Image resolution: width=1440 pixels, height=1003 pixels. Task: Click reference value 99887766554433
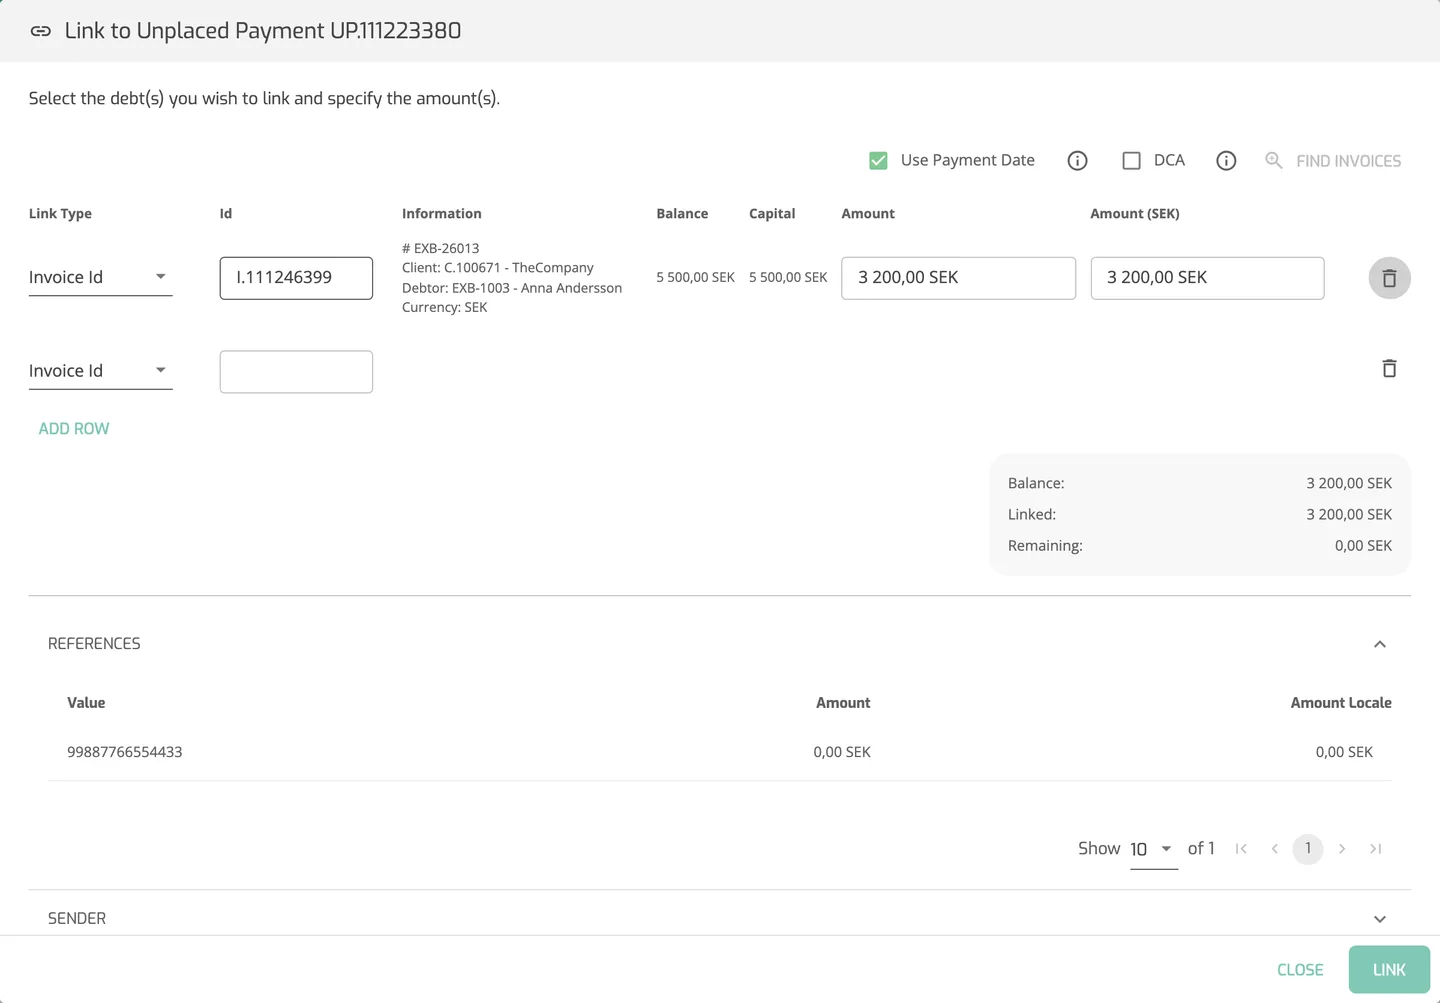point(125,752)
